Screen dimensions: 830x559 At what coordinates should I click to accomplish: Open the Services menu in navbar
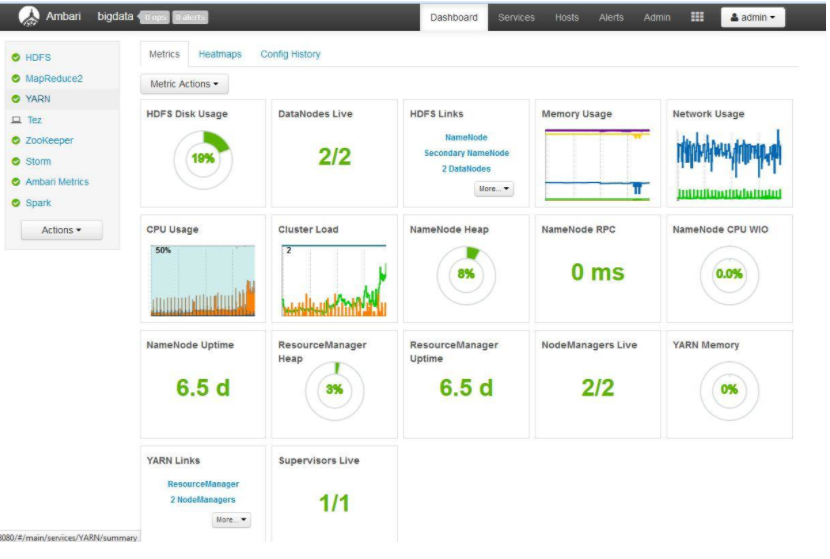pyautogui.click(x=516, y=17)
